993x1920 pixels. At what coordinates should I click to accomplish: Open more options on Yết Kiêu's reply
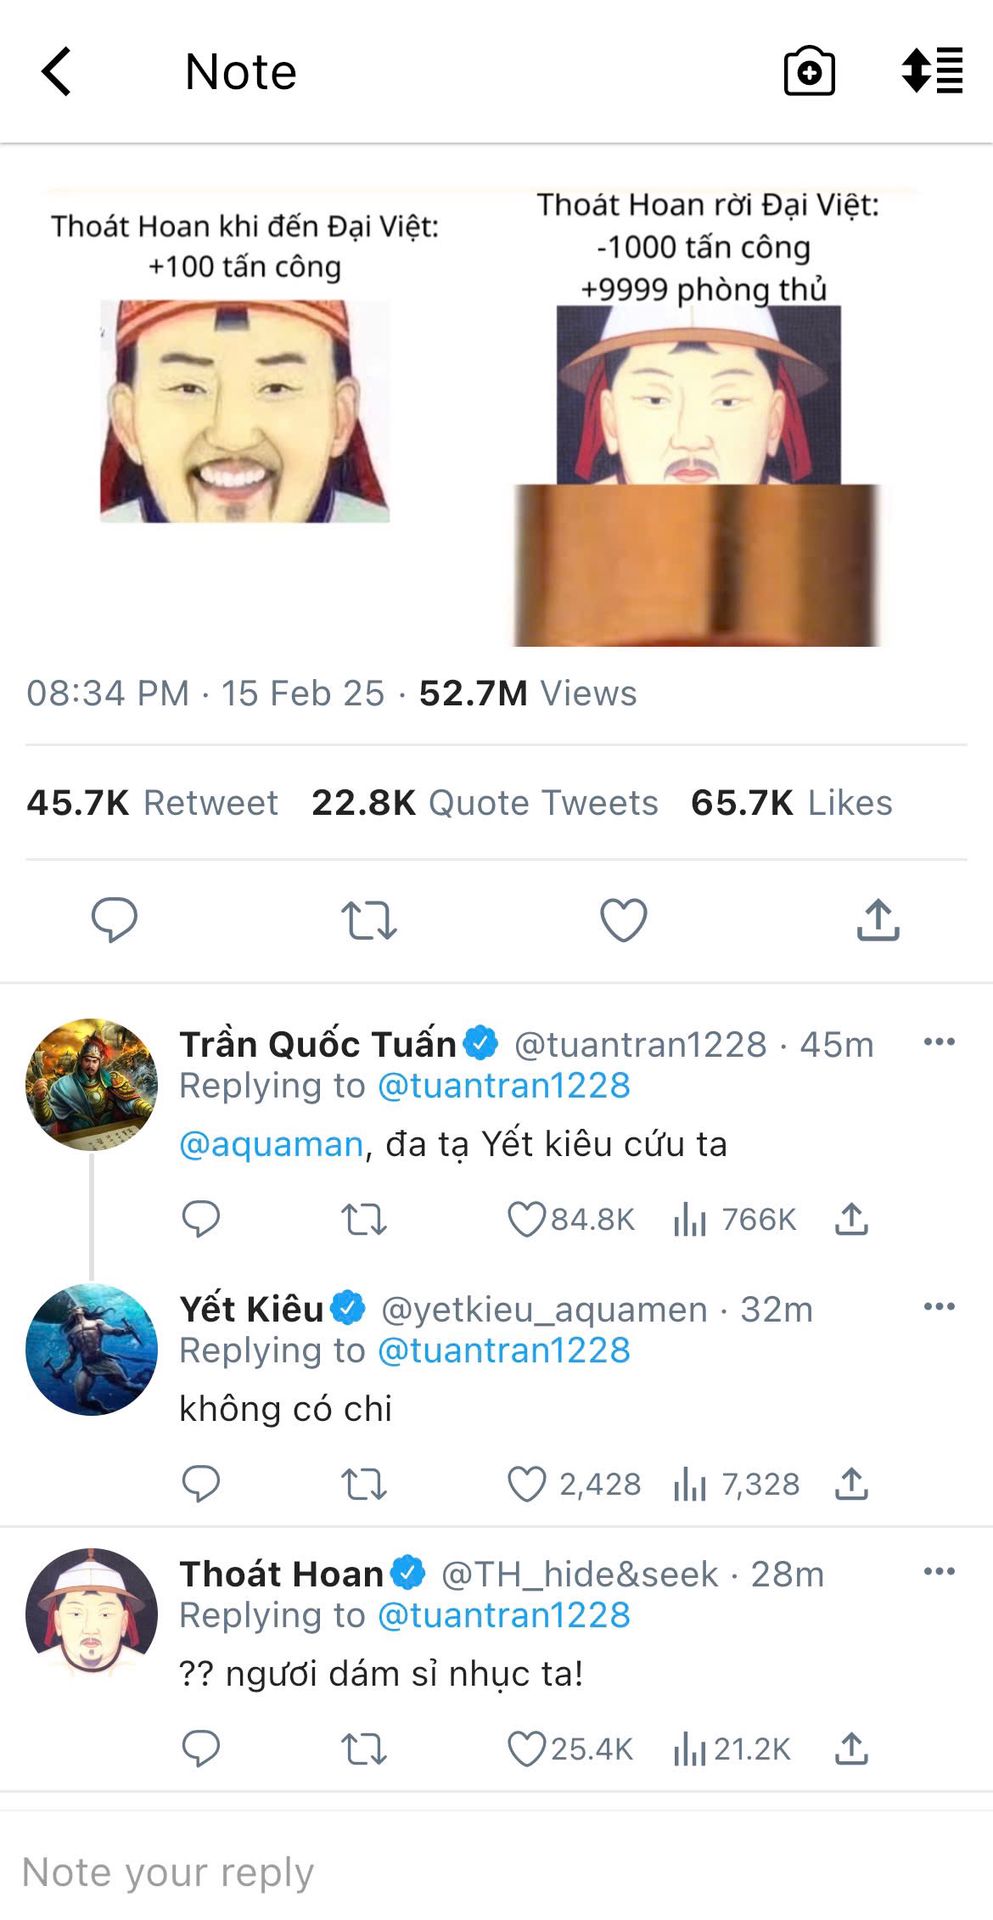tap(939, 1307)
